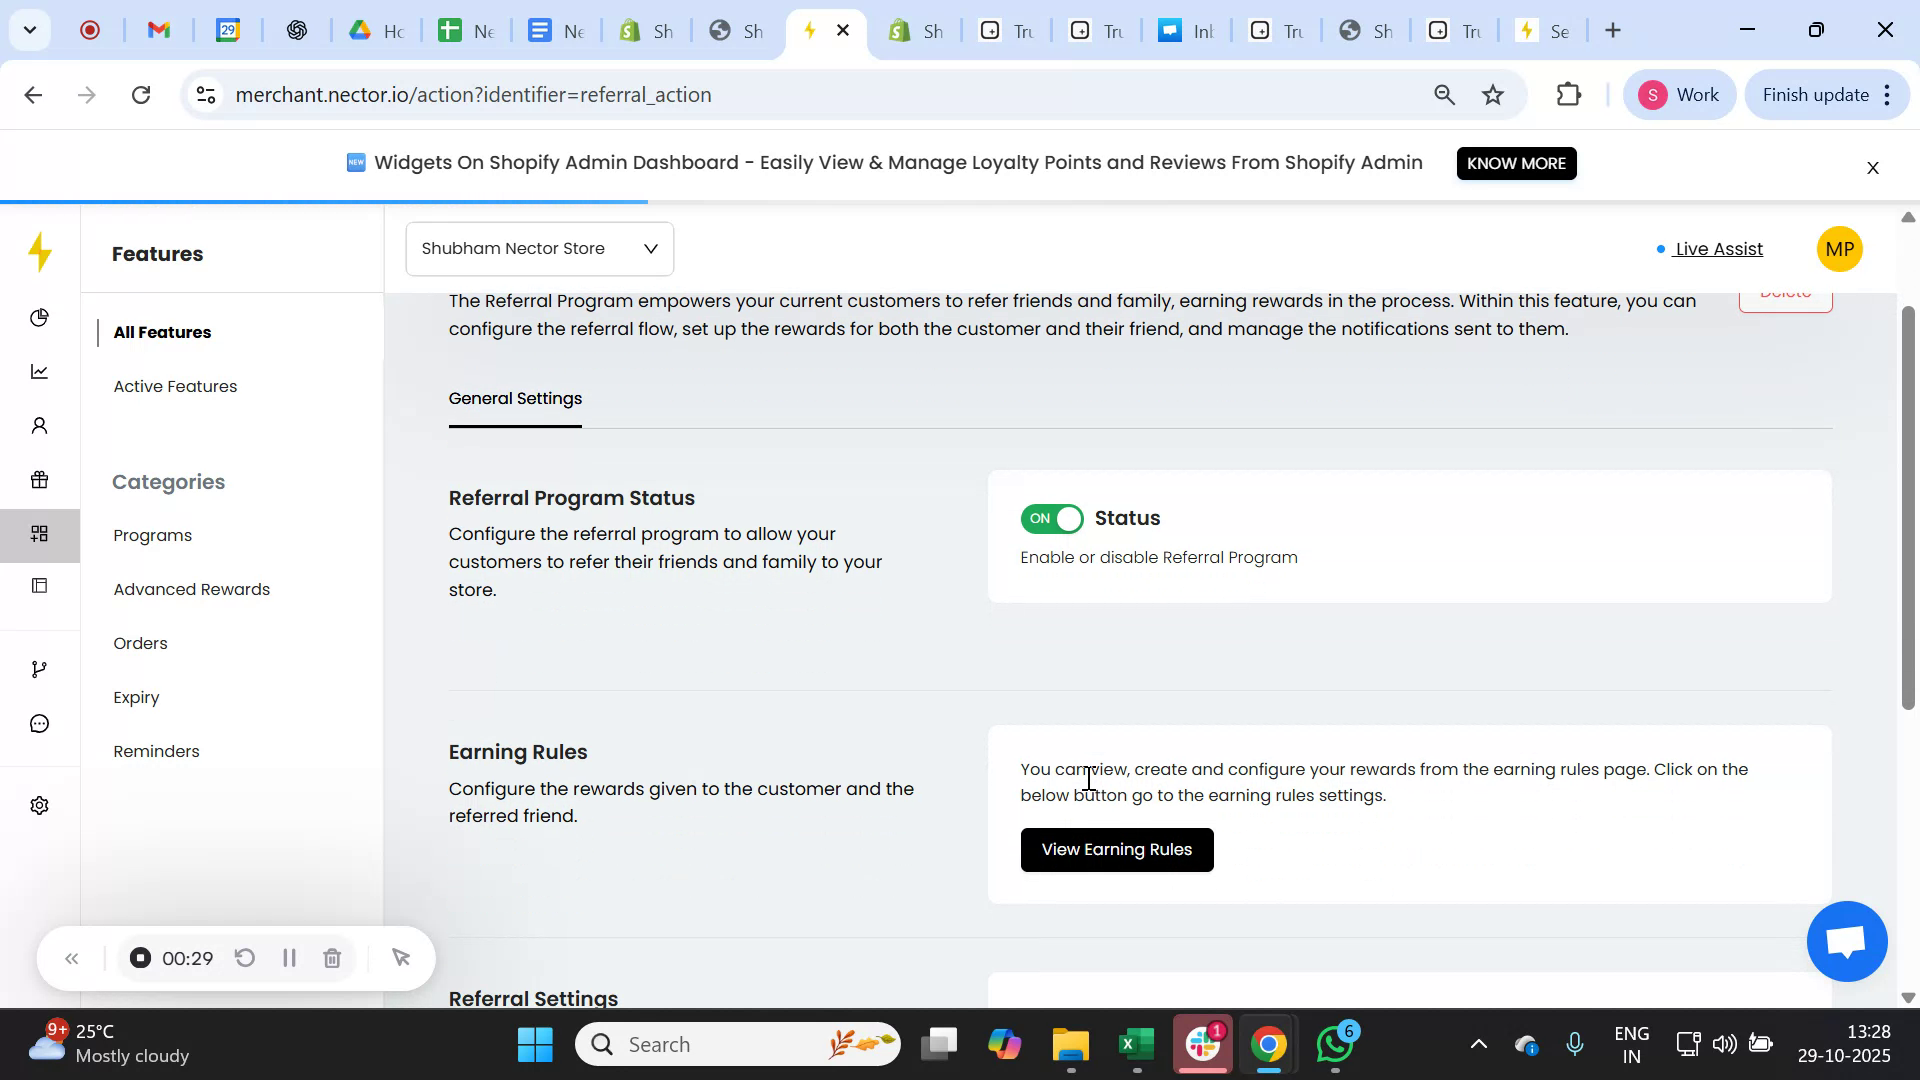Open WhatsApp from the taskbar

pyautogui.click(x=1334, y=1043)
